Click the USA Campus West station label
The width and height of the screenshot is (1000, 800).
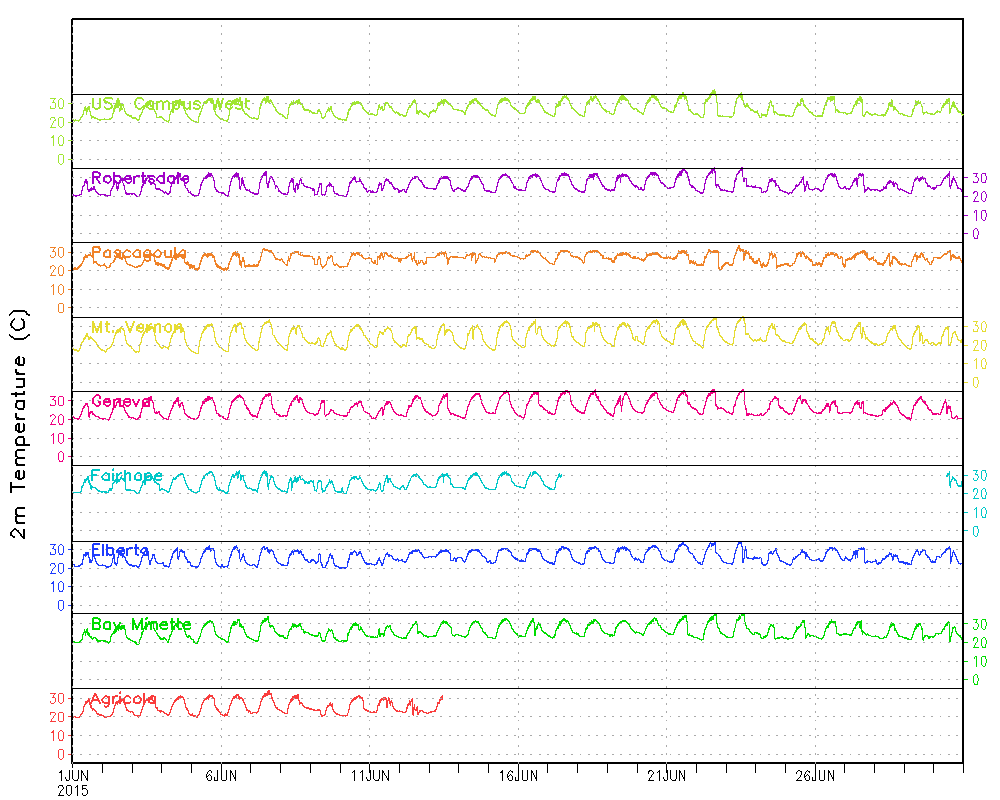click(170, 104)
